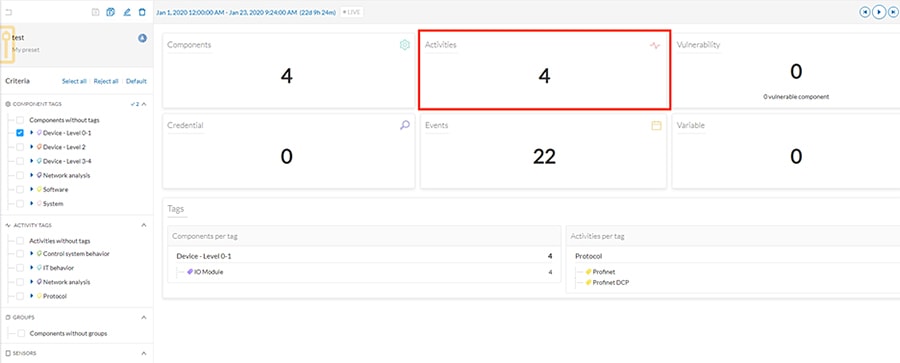Check the Software checkbox
This screenshot has height=363, width=900.
click(20, 189)
